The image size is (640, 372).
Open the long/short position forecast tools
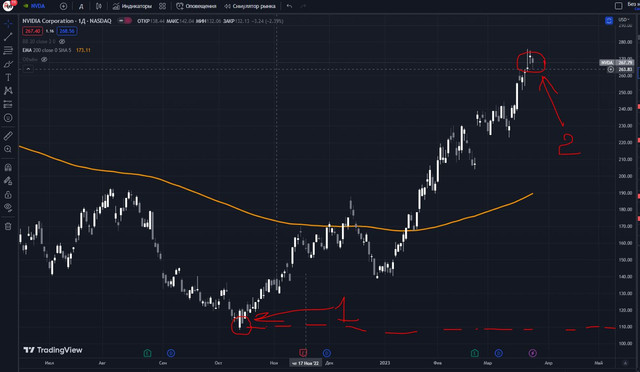click(8, 105)
